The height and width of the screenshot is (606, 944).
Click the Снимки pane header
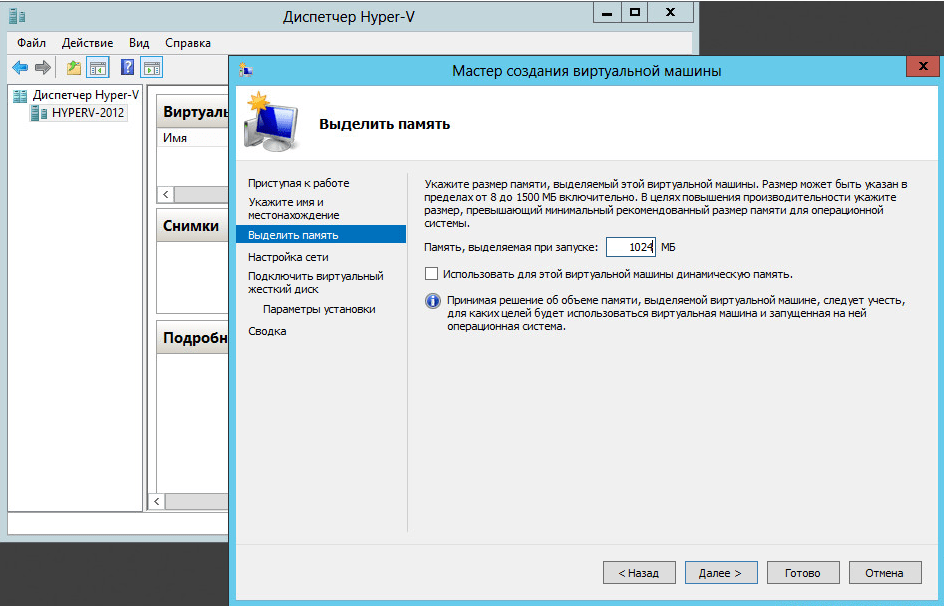(x=191, y=226)
